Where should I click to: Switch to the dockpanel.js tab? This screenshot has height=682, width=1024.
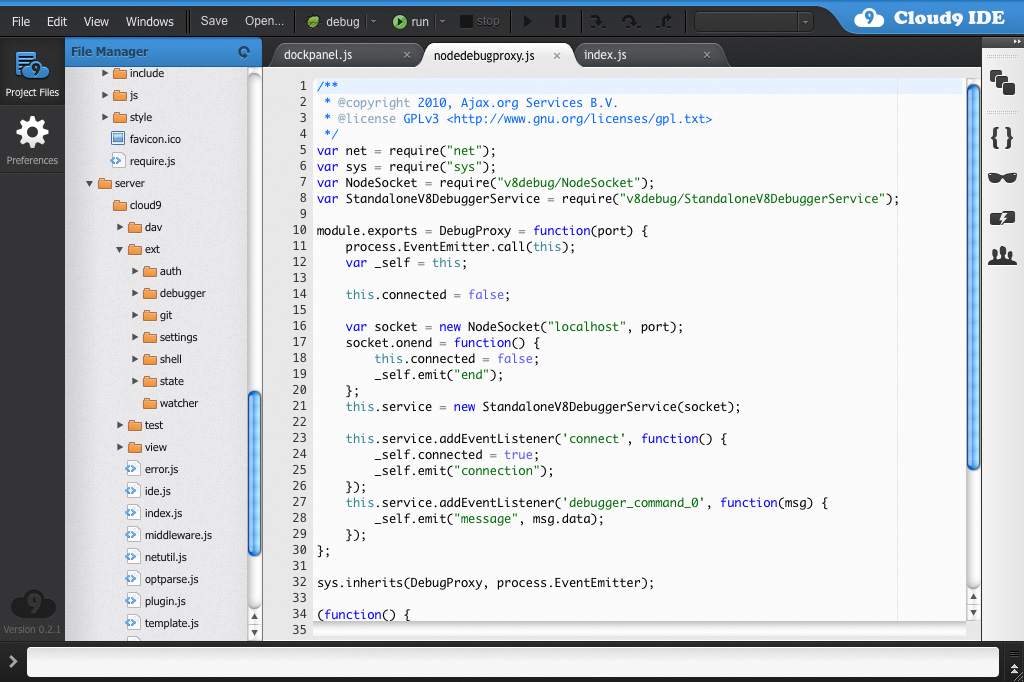317,55
